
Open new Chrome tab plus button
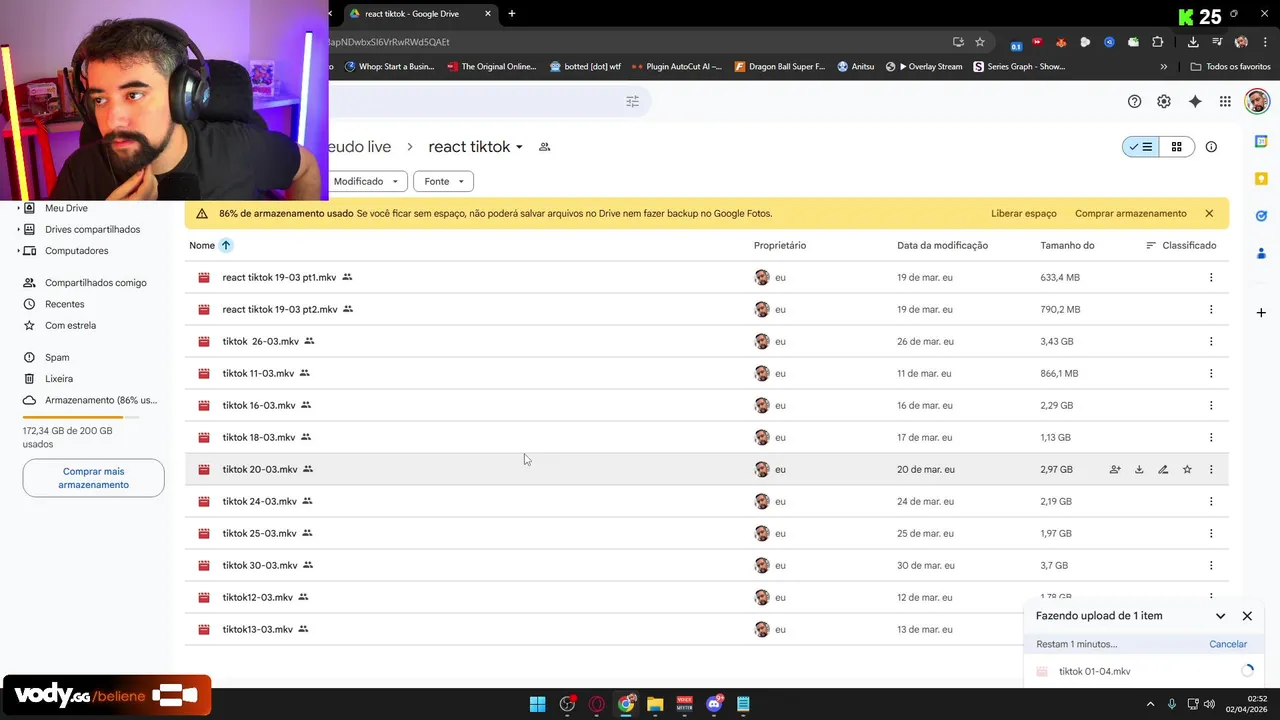(512, 14)
